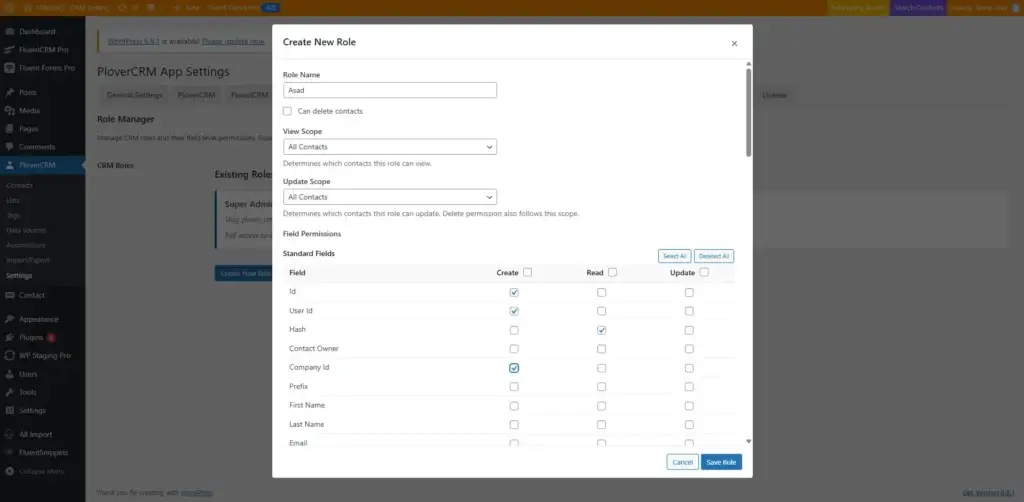Screen dimensions: 1024x502
Task: Open the Update Scope dropdown
Action: tap(390, 196)
